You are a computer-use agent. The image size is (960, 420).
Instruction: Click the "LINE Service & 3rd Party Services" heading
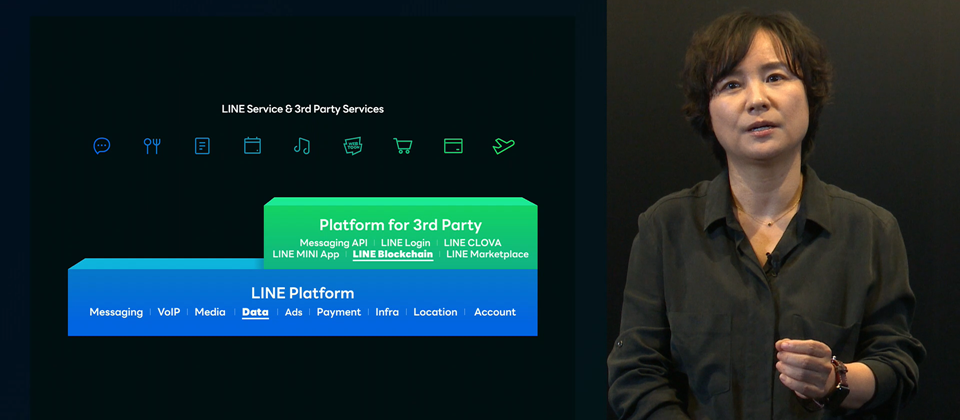[x=302, y=109]
